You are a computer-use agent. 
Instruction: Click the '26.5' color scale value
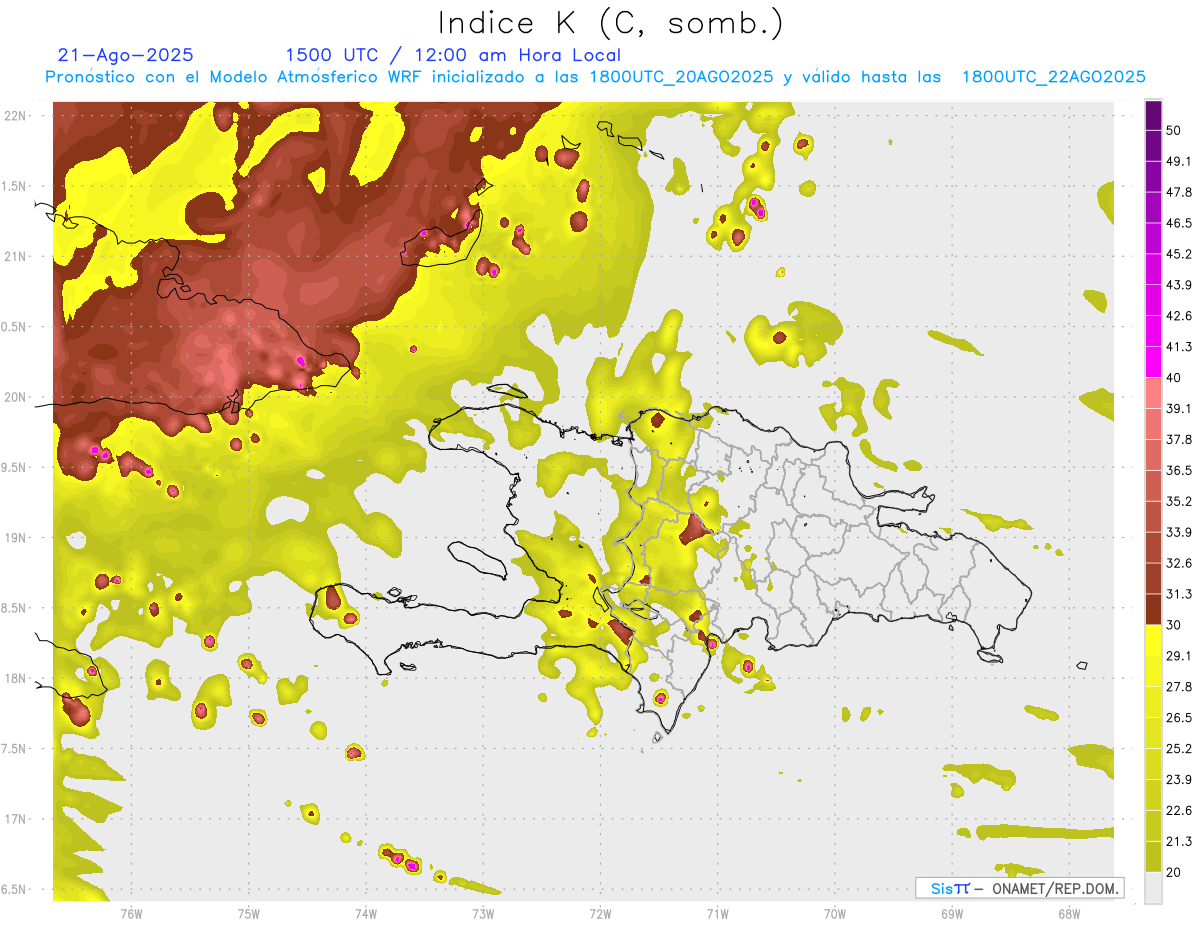tap(1179, 718)
